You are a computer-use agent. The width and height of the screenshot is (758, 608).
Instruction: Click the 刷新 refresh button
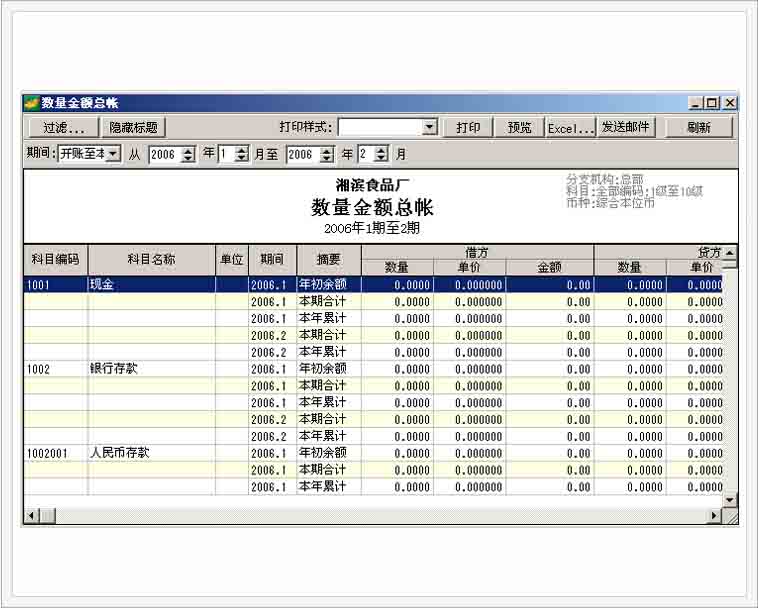pyautogui.click(x=698, y=128)
